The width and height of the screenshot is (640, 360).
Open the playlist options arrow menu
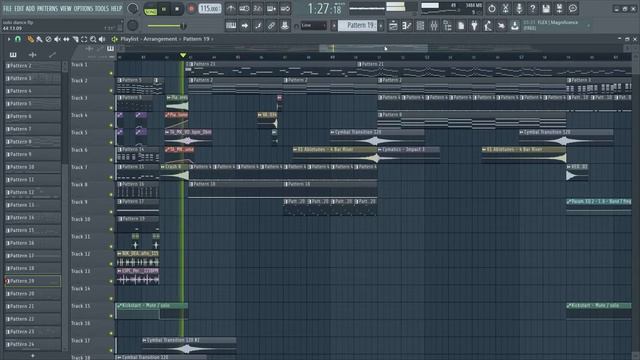click(9, 39)
